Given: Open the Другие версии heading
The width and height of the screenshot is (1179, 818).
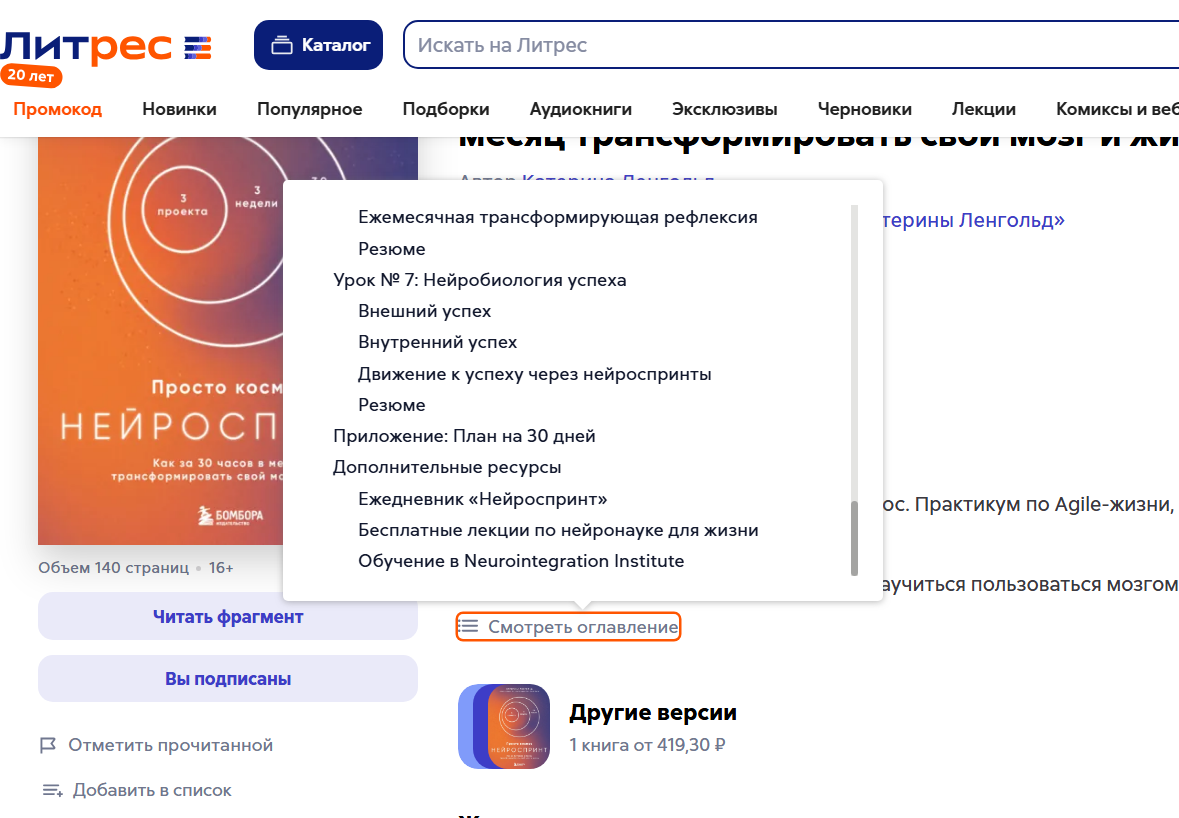Looking at the screenshot, I should coord(653,712).
